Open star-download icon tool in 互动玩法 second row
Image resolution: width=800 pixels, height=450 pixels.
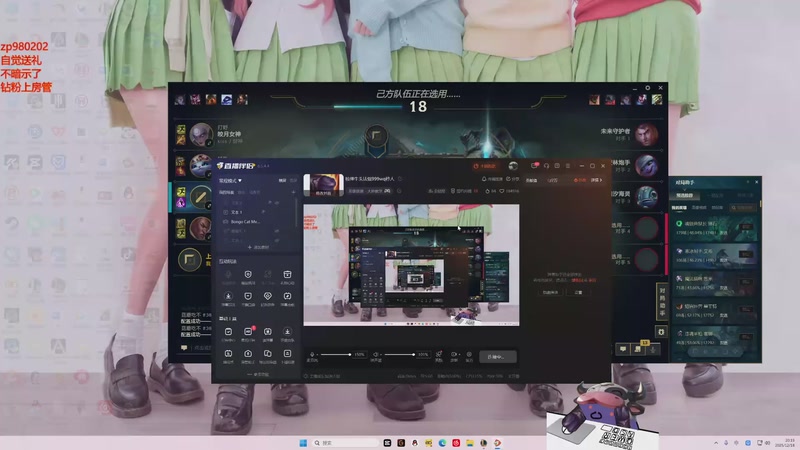click(229, 298)
